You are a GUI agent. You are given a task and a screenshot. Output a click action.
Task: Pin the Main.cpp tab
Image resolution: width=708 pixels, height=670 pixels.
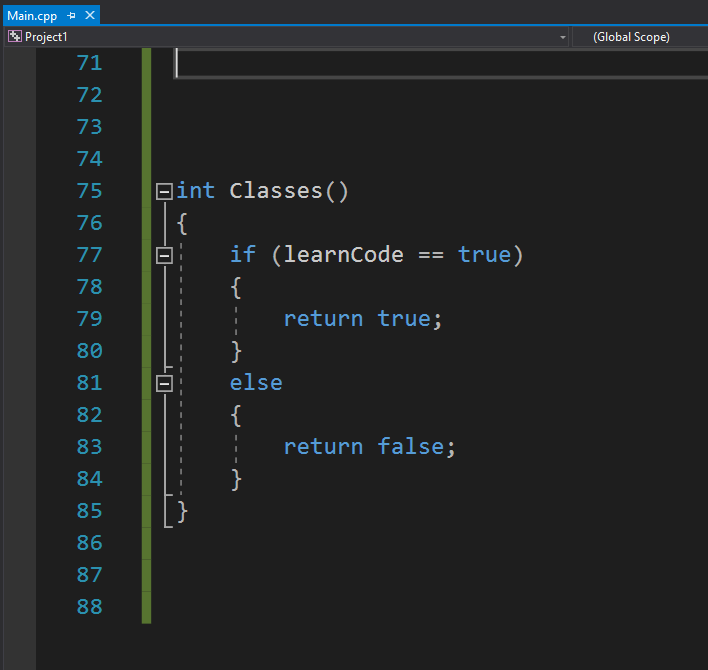tap(72, 16)
